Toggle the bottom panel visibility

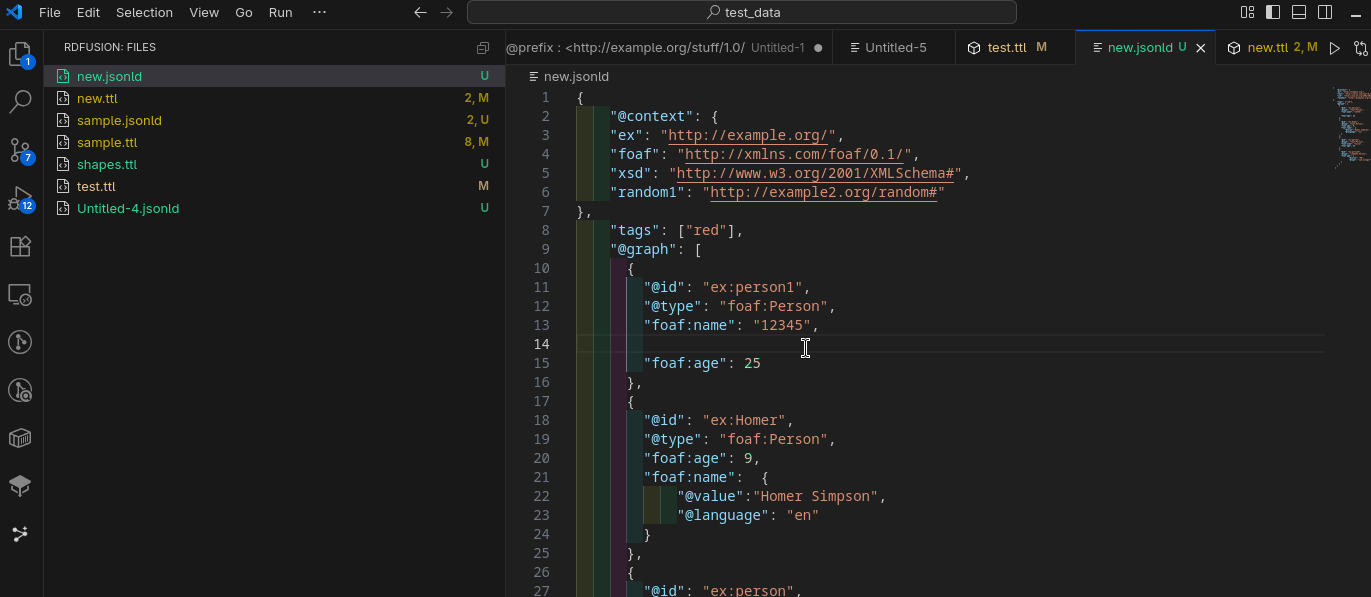point(1298,10)
